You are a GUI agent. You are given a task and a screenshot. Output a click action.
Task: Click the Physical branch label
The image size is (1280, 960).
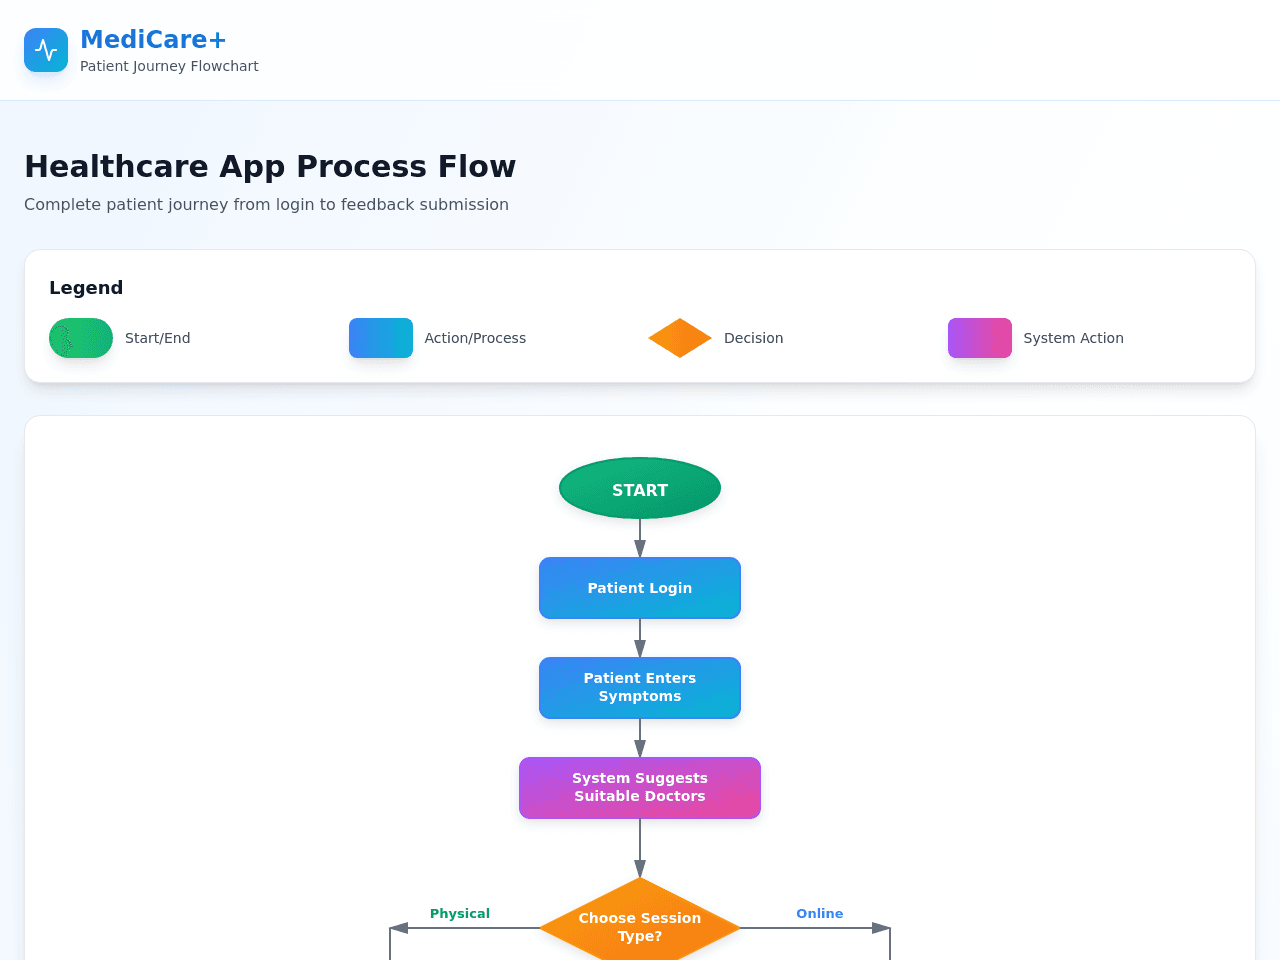tap(460, 914)
